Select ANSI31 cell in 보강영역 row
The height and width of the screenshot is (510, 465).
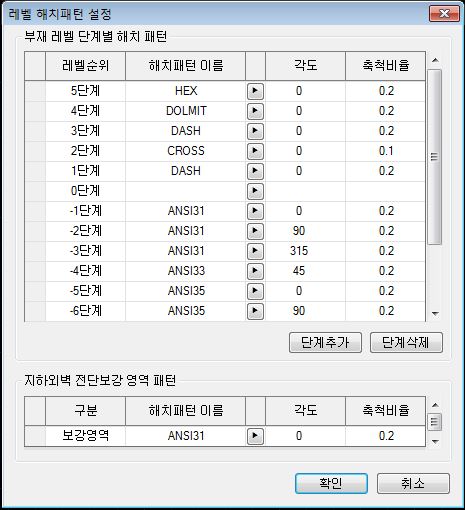185,436
